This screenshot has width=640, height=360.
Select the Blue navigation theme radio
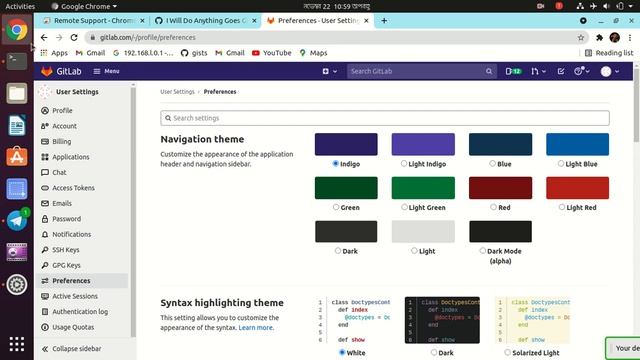492,164
